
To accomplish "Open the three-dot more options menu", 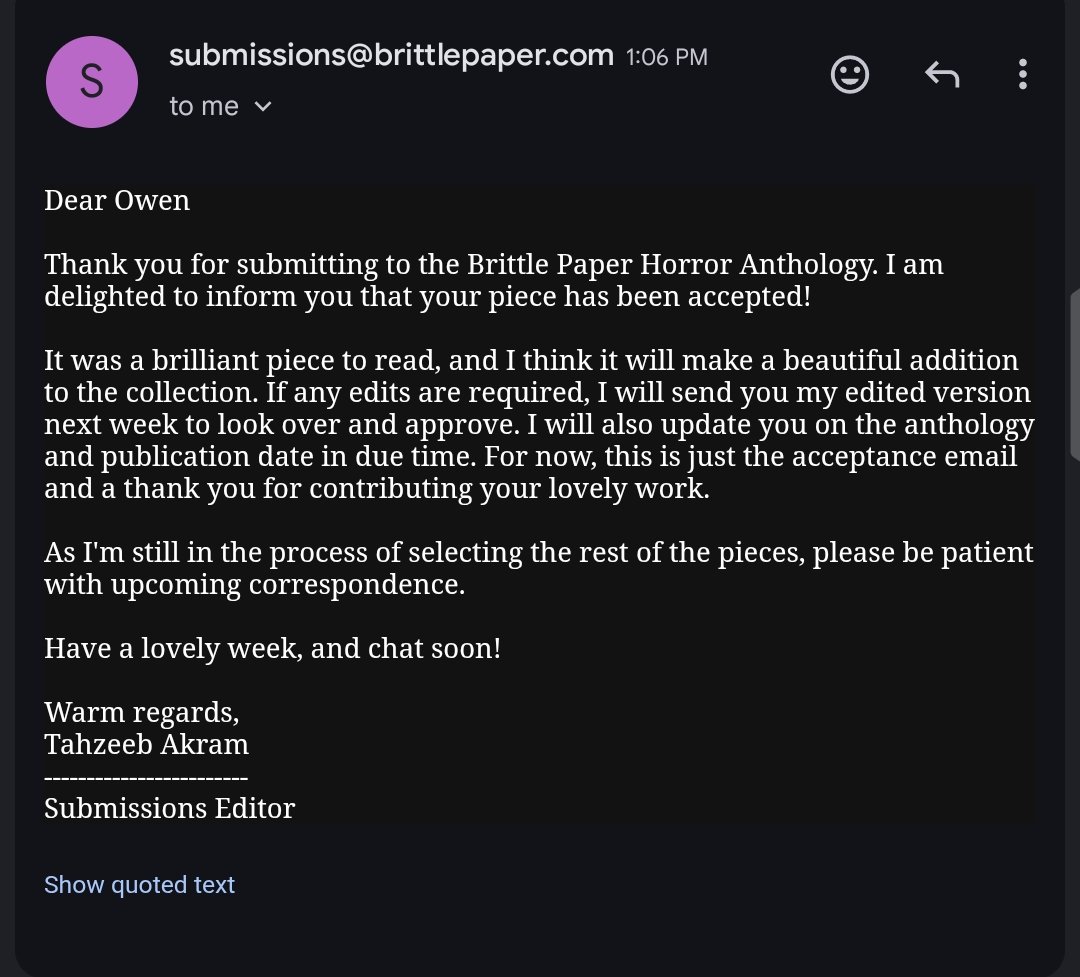I will click(1023, 74).
